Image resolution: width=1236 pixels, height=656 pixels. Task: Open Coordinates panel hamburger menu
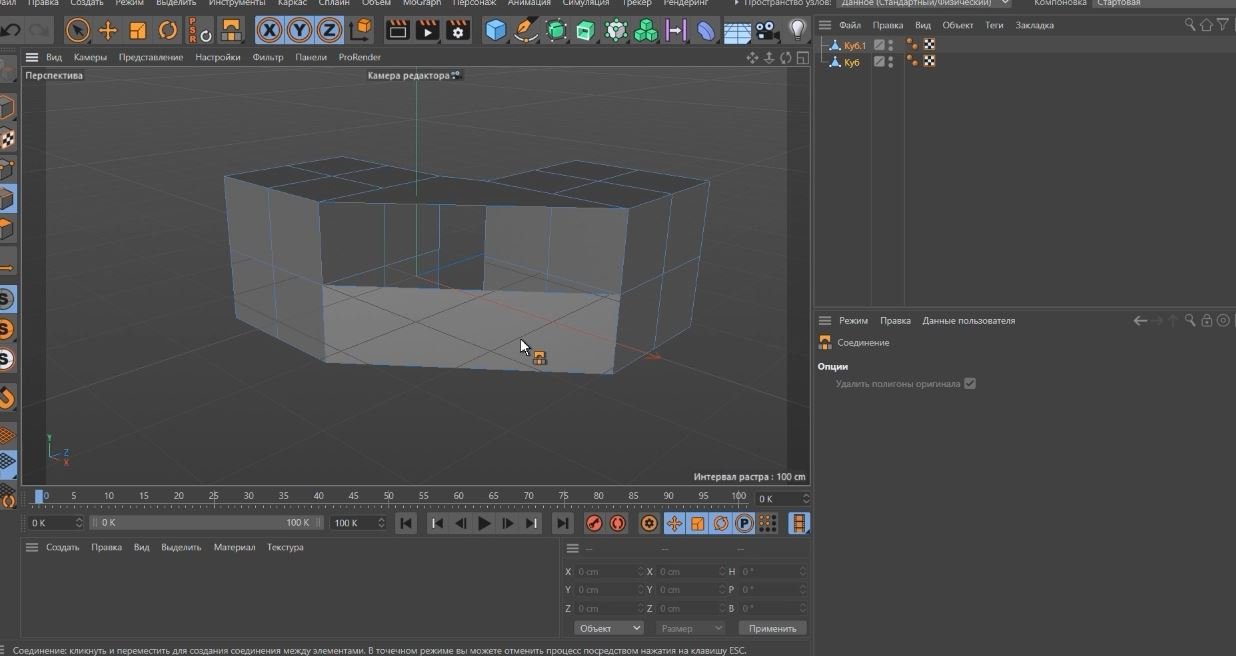(572, 548)
